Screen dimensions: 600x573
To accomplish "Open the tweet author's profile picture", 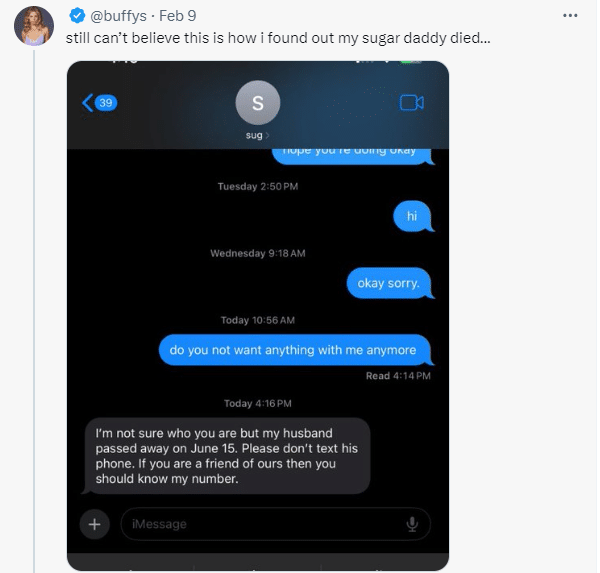I will 33,27.
